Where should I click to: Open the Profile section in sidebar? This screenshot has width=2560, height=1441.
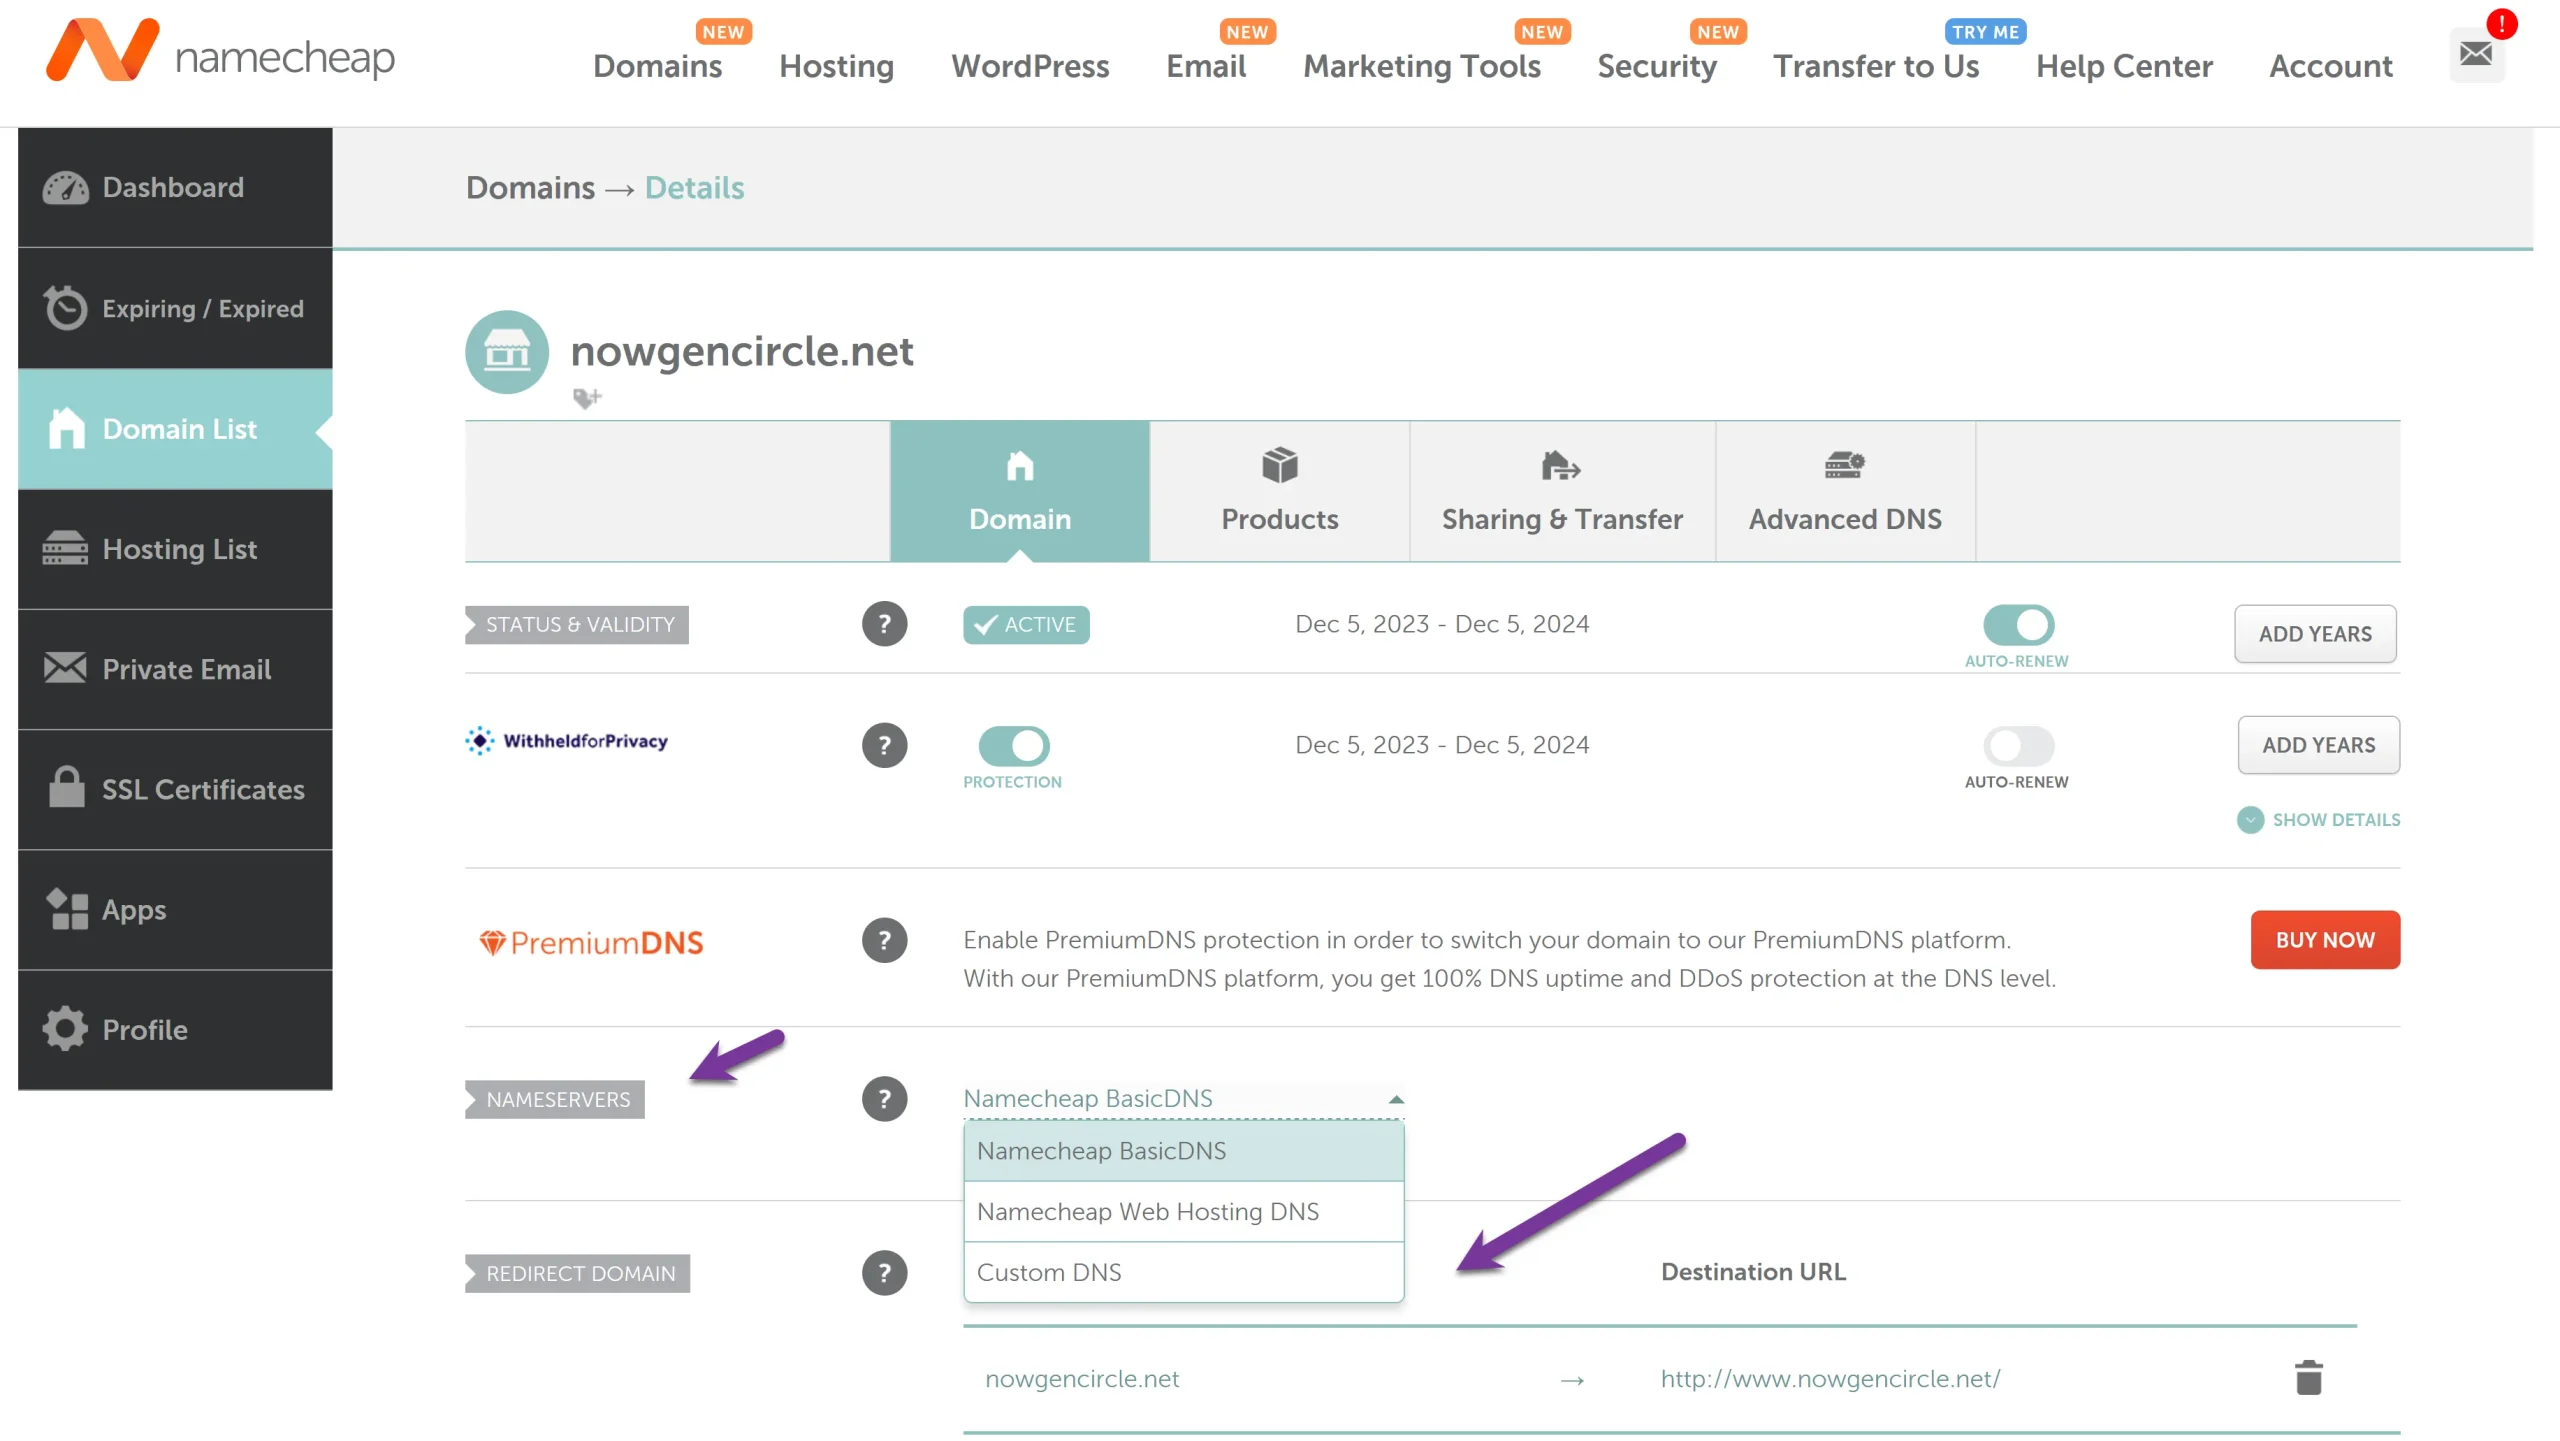[x=65, y=1029]
